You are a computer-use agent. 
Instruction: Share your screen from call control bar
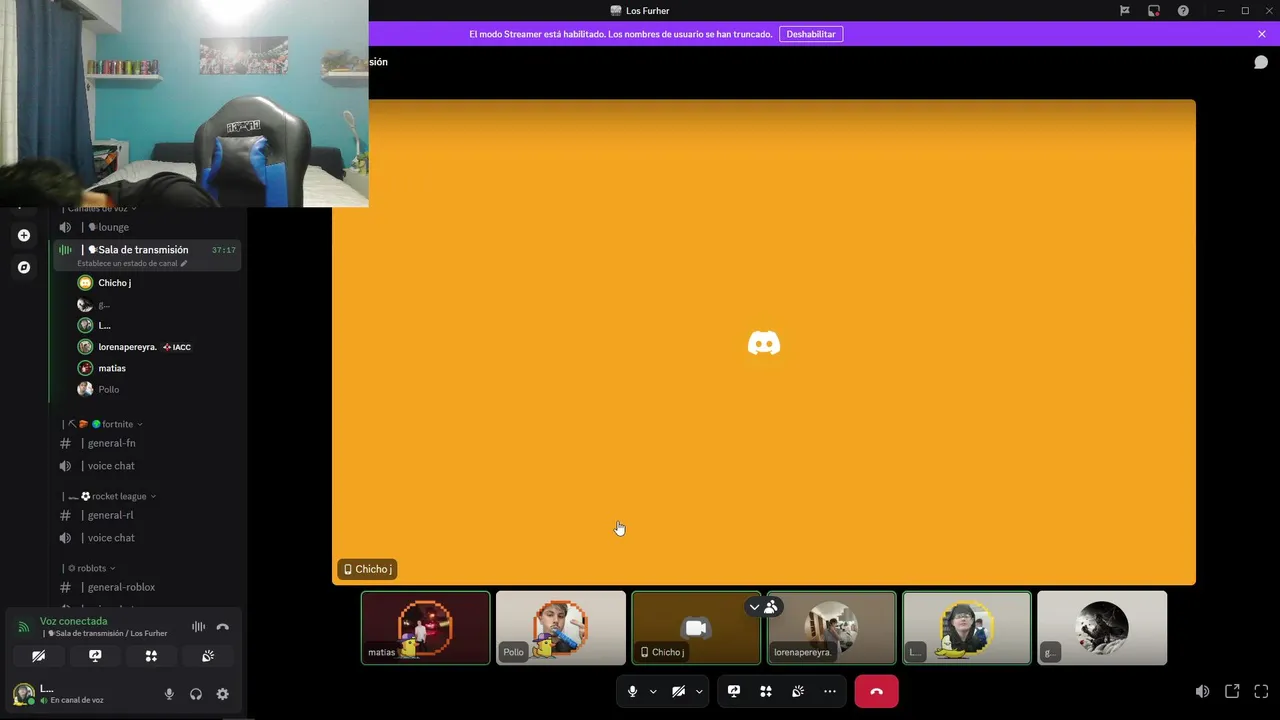coord(734,691)
